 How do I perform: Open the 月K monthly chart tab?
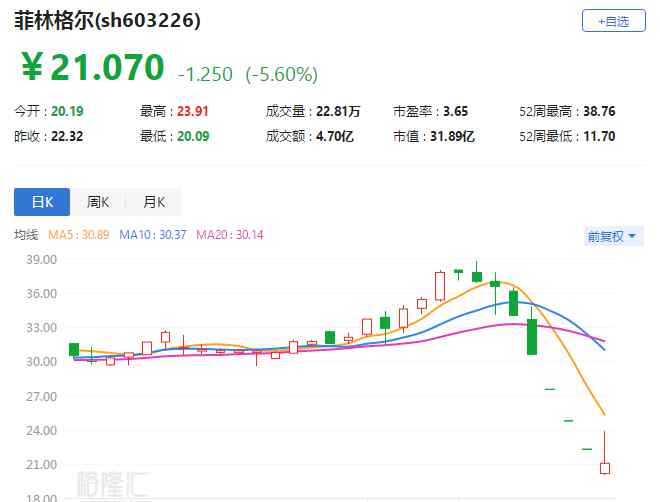pos(154,202)
